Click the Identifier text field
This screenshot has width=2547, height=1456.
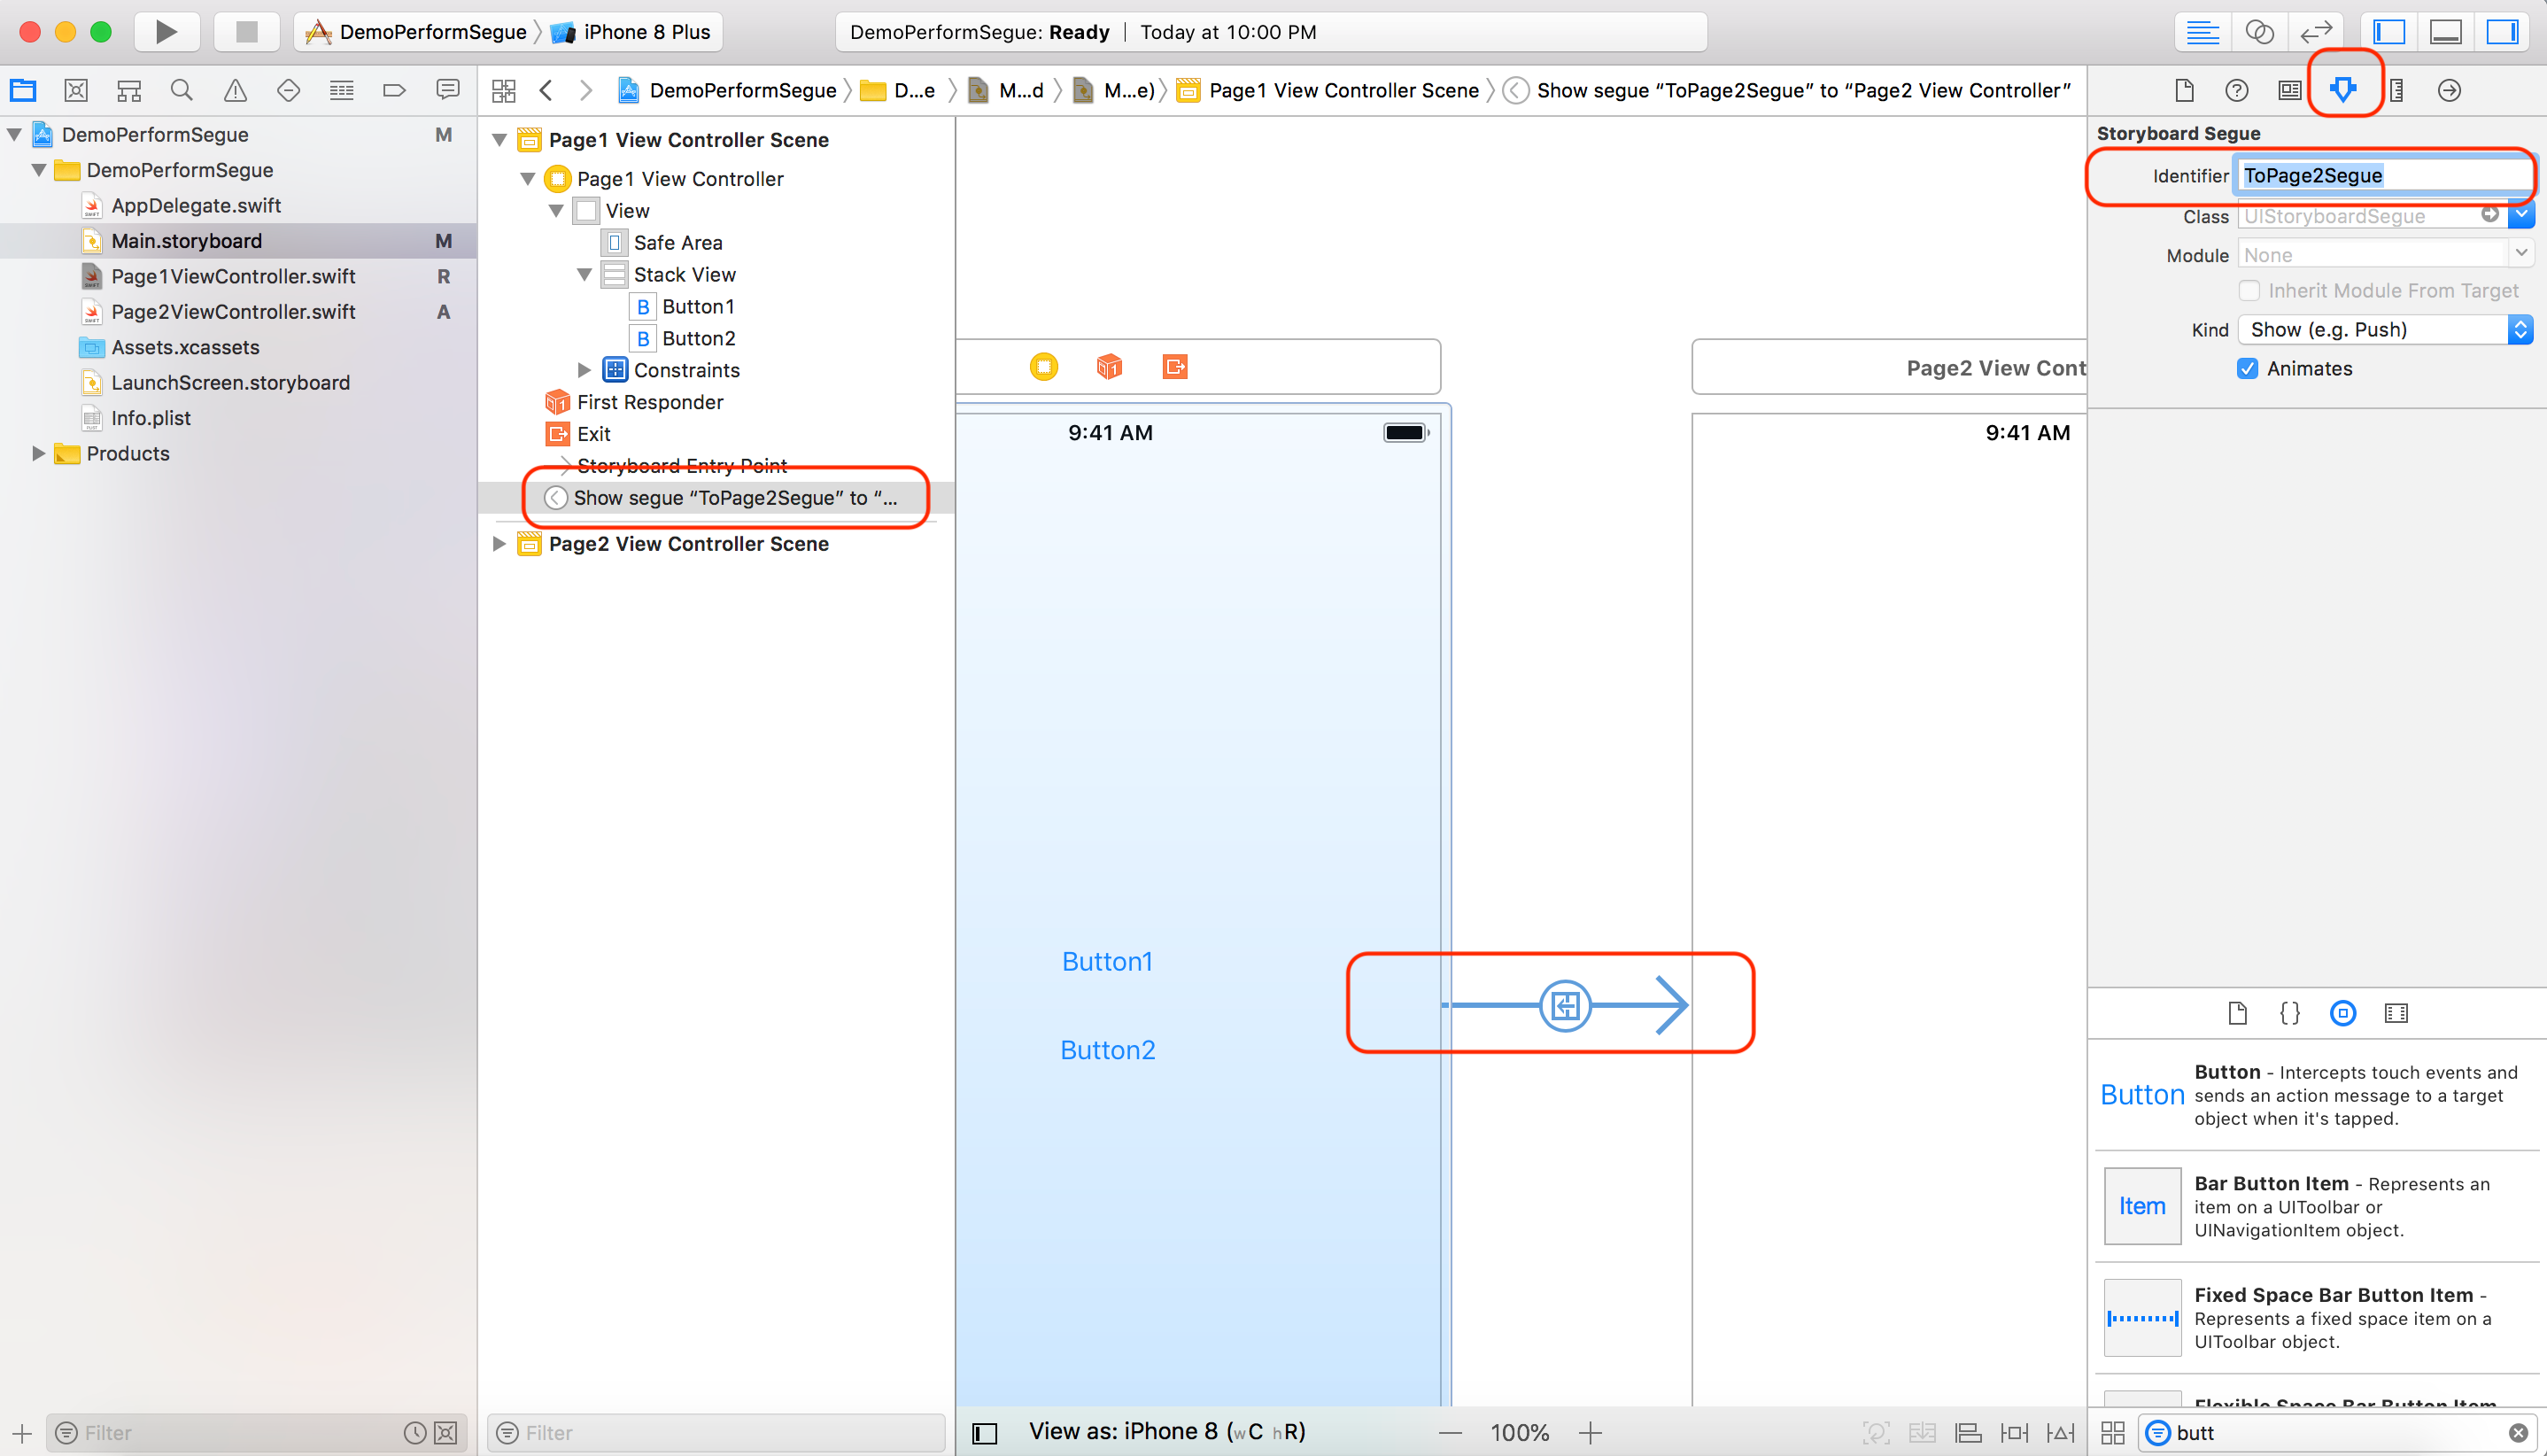(x=2380, y=175)
